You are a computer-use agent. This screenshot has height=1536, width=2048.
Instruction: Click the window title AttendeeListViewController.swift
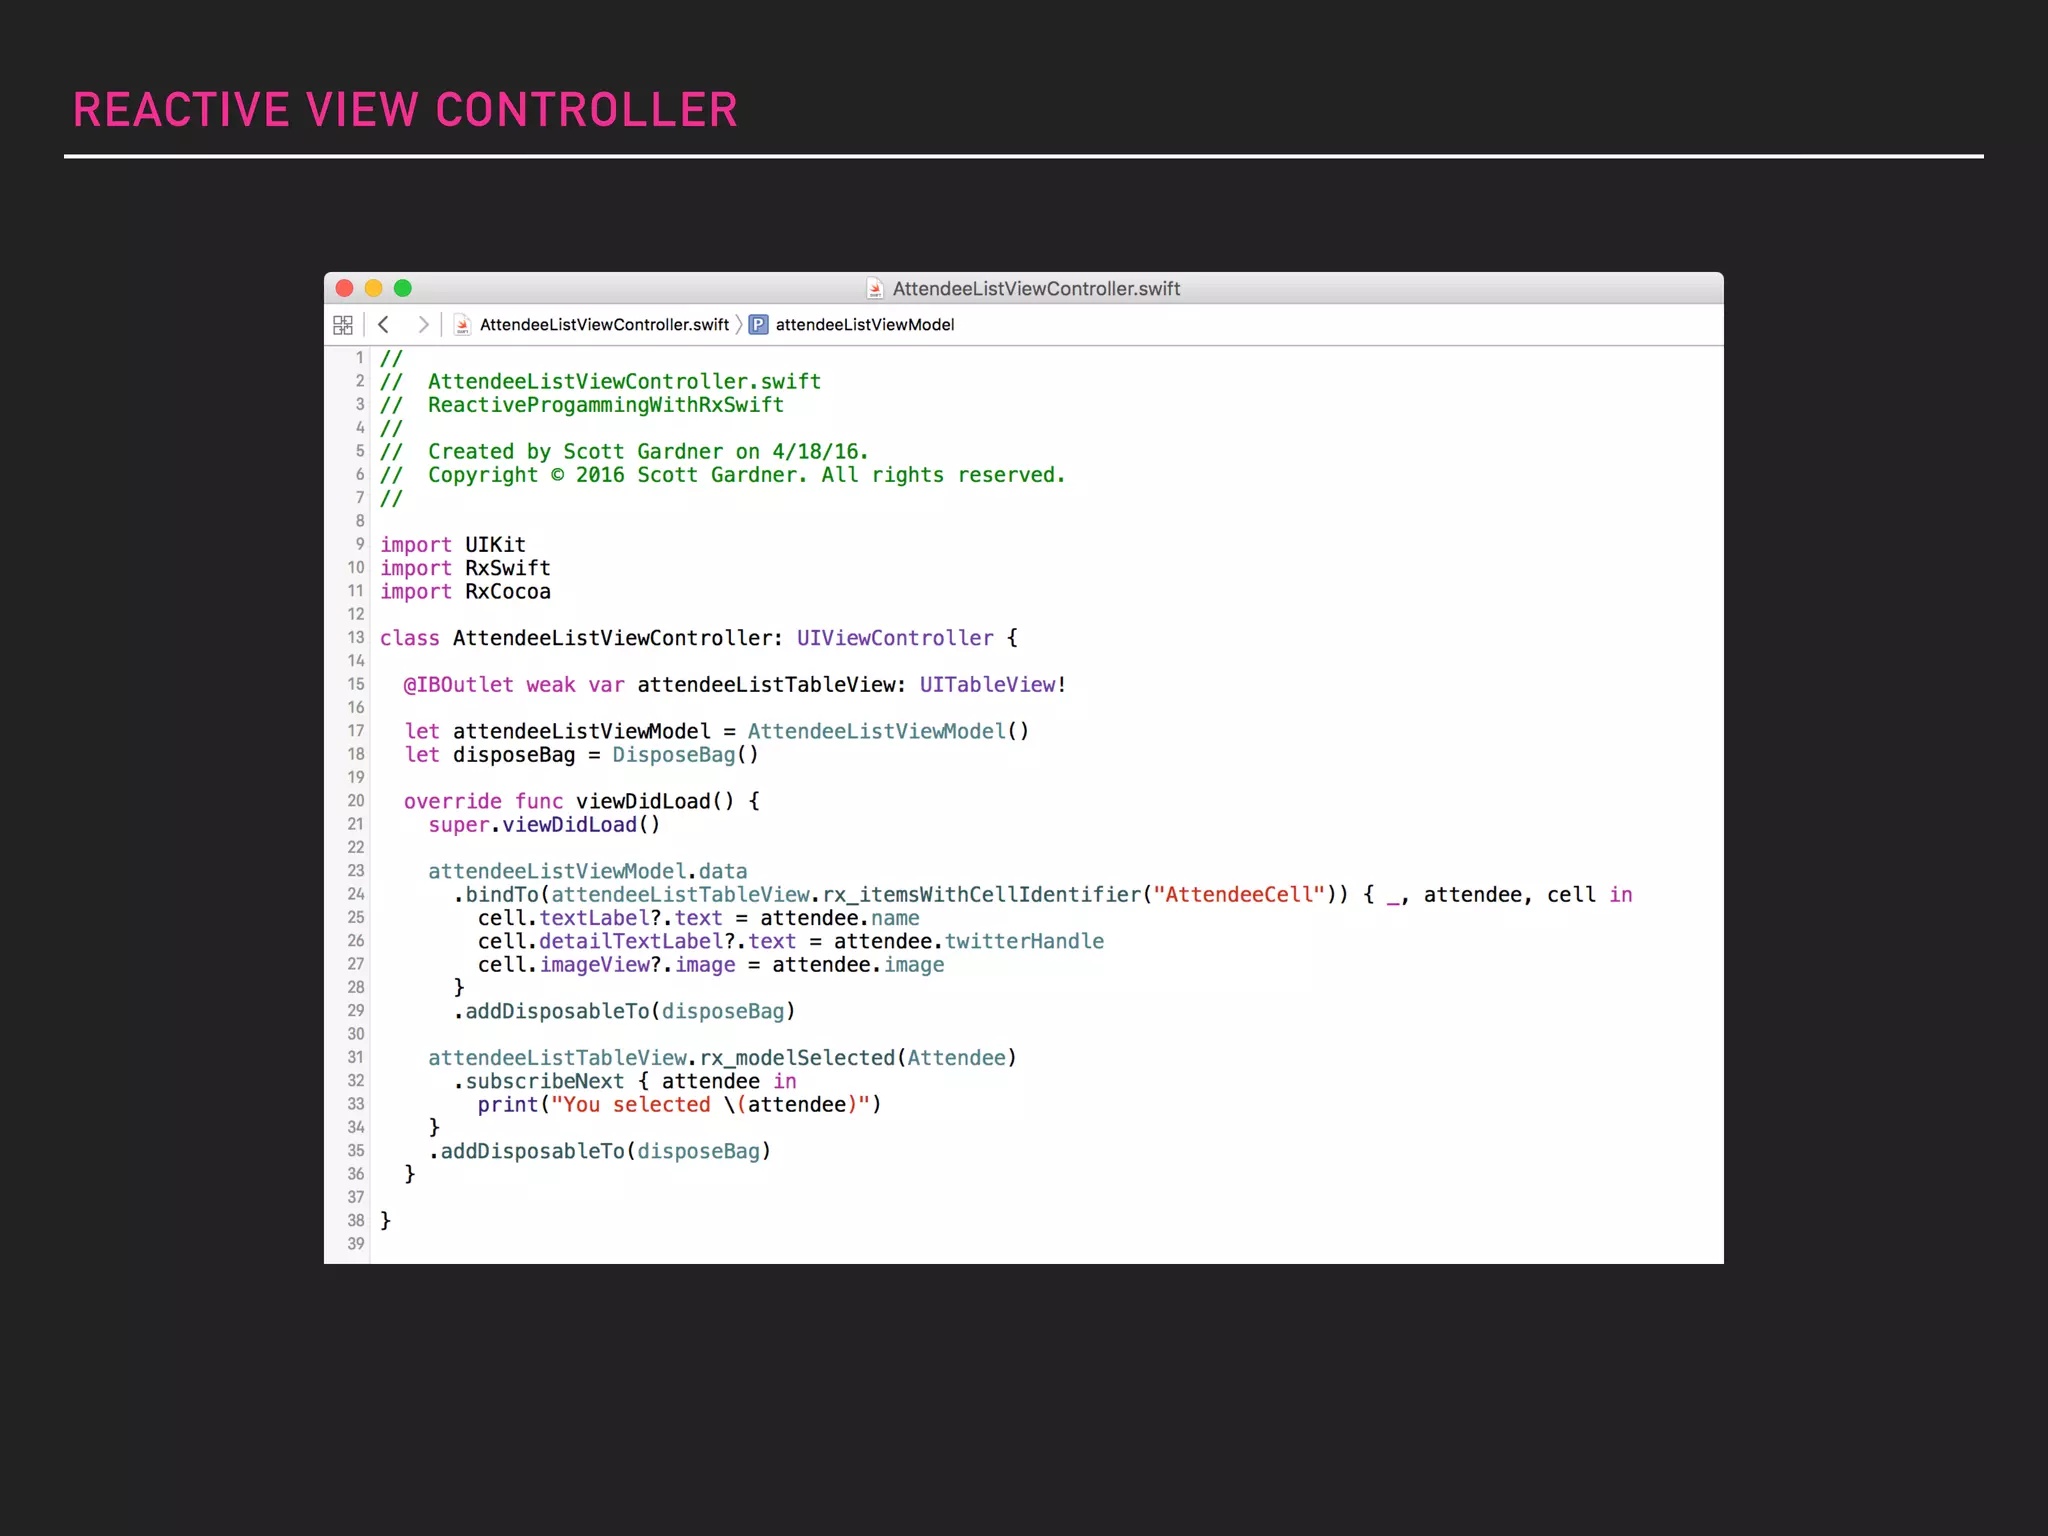[x=1036, y=289]
